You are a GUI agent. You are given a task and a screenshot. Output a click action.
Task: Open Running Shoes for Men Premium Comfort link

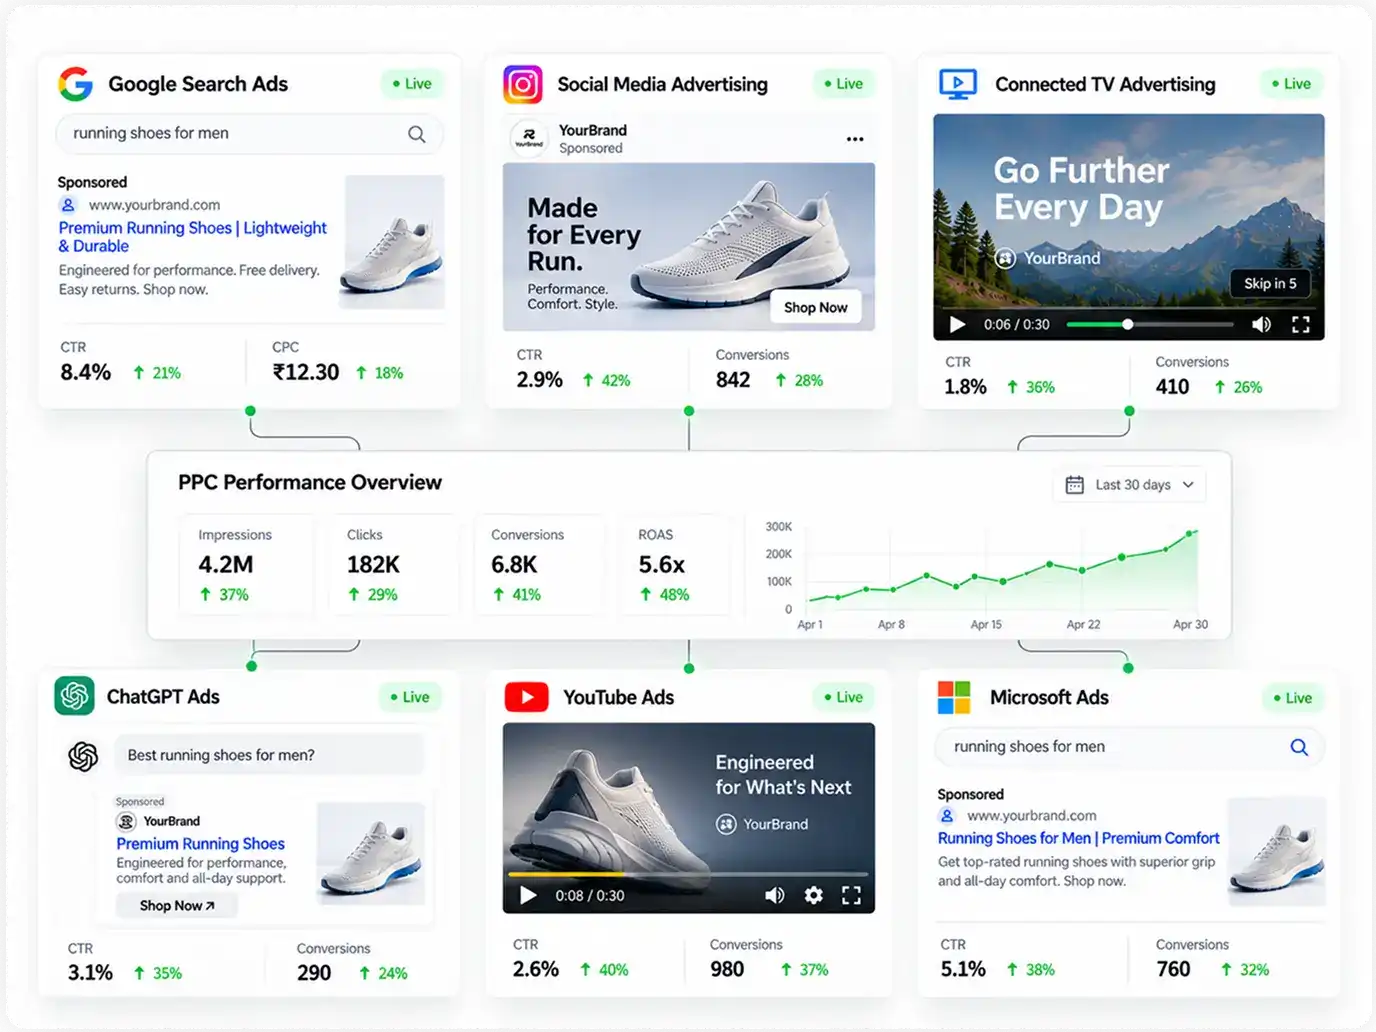1078,838
